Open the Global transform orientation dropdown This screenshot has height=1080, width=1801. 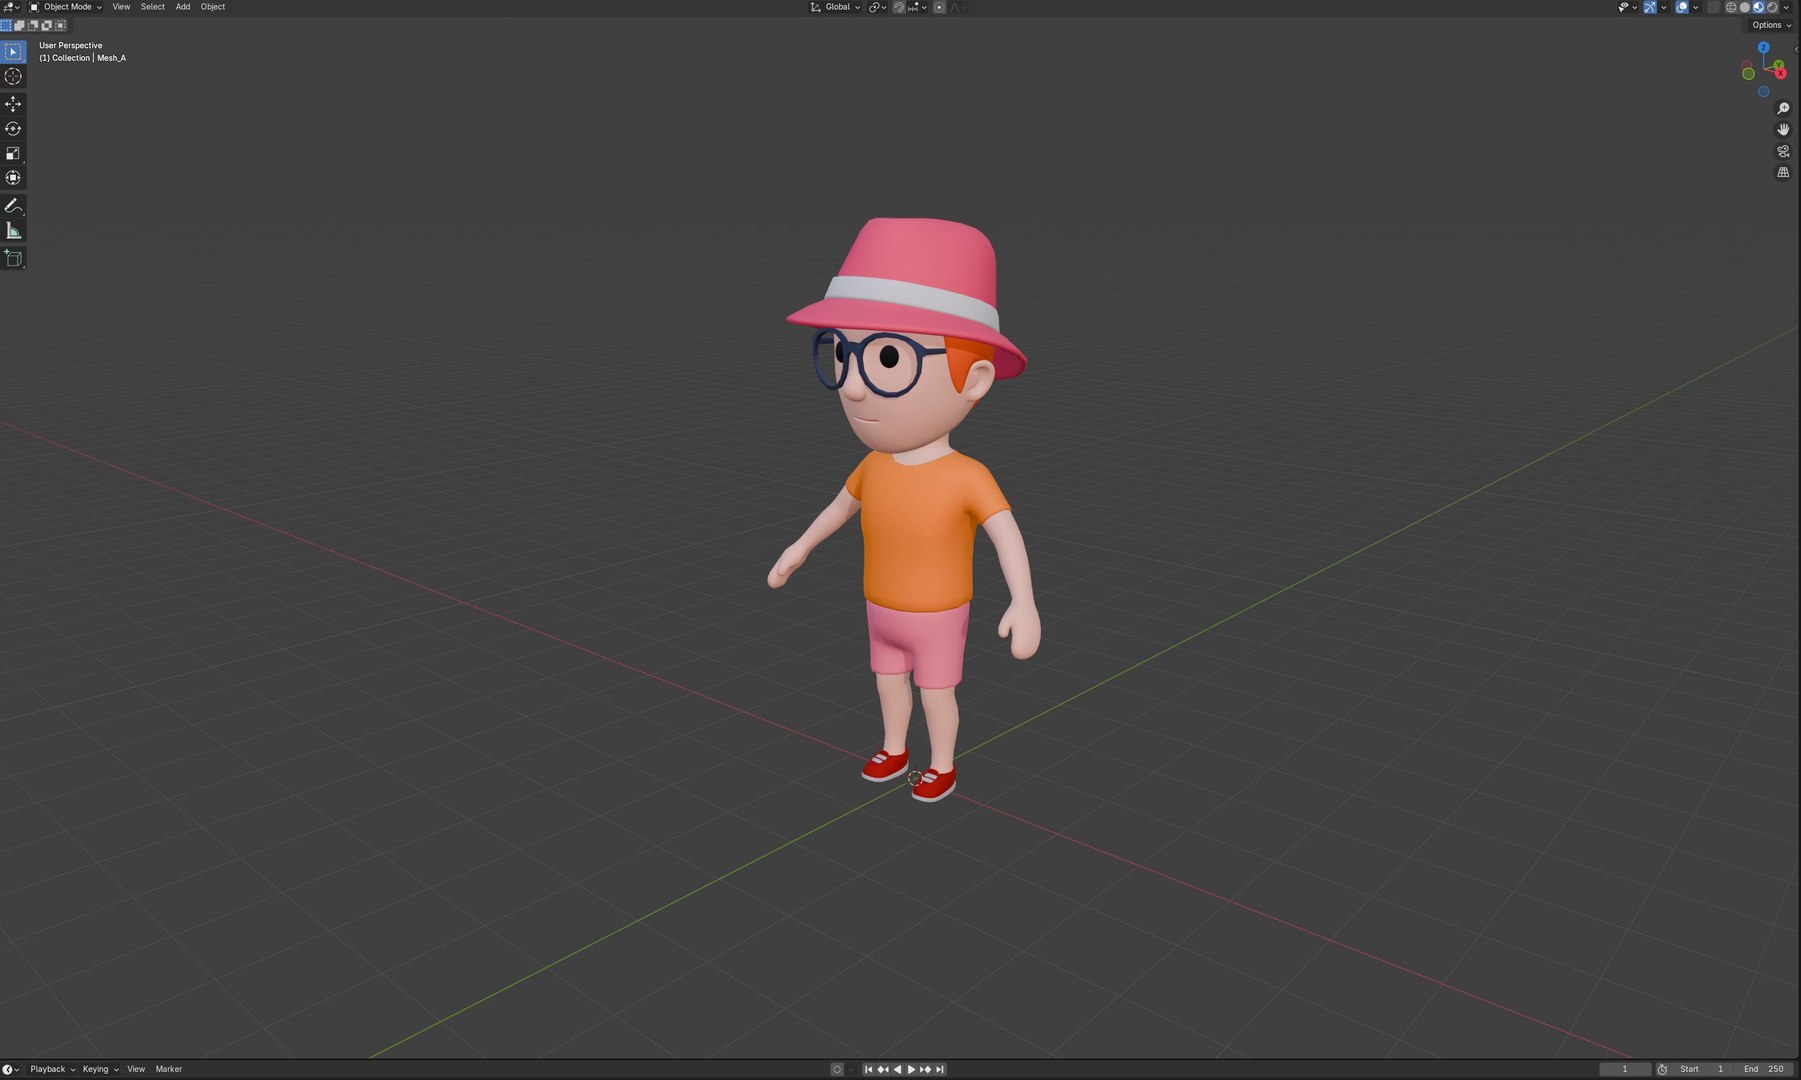[835, 7]
